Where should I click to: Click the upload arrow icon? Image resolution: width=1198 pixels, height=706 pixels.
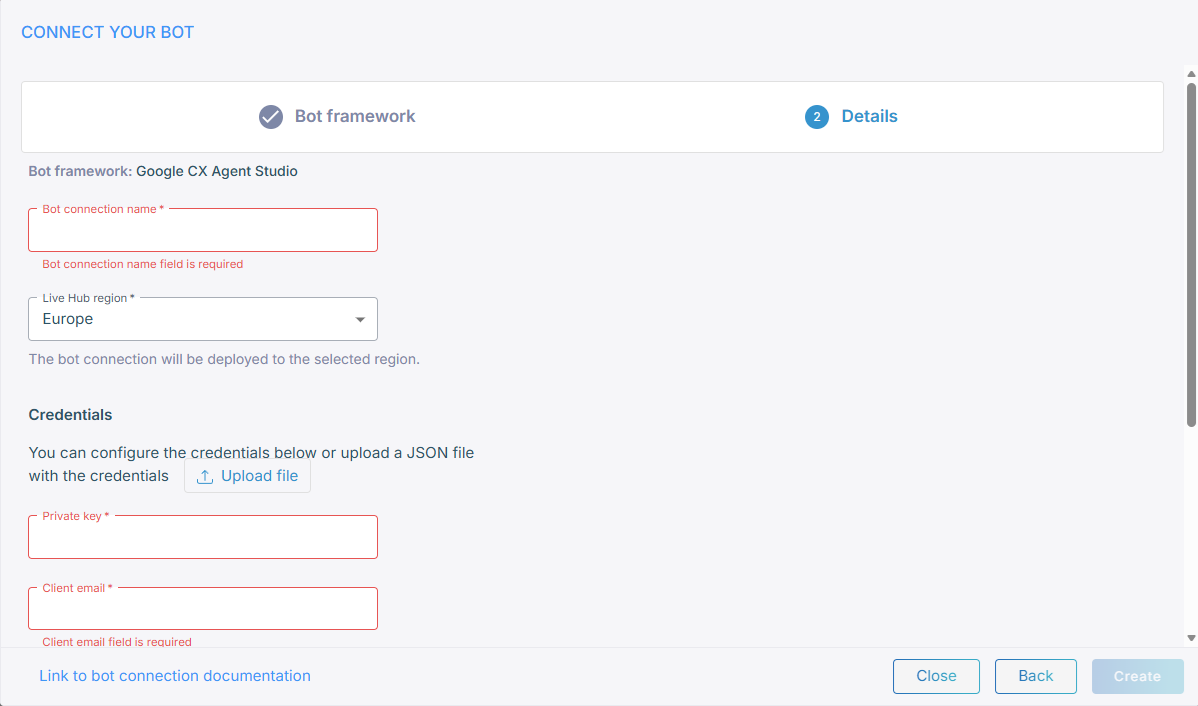pos(205,477)
